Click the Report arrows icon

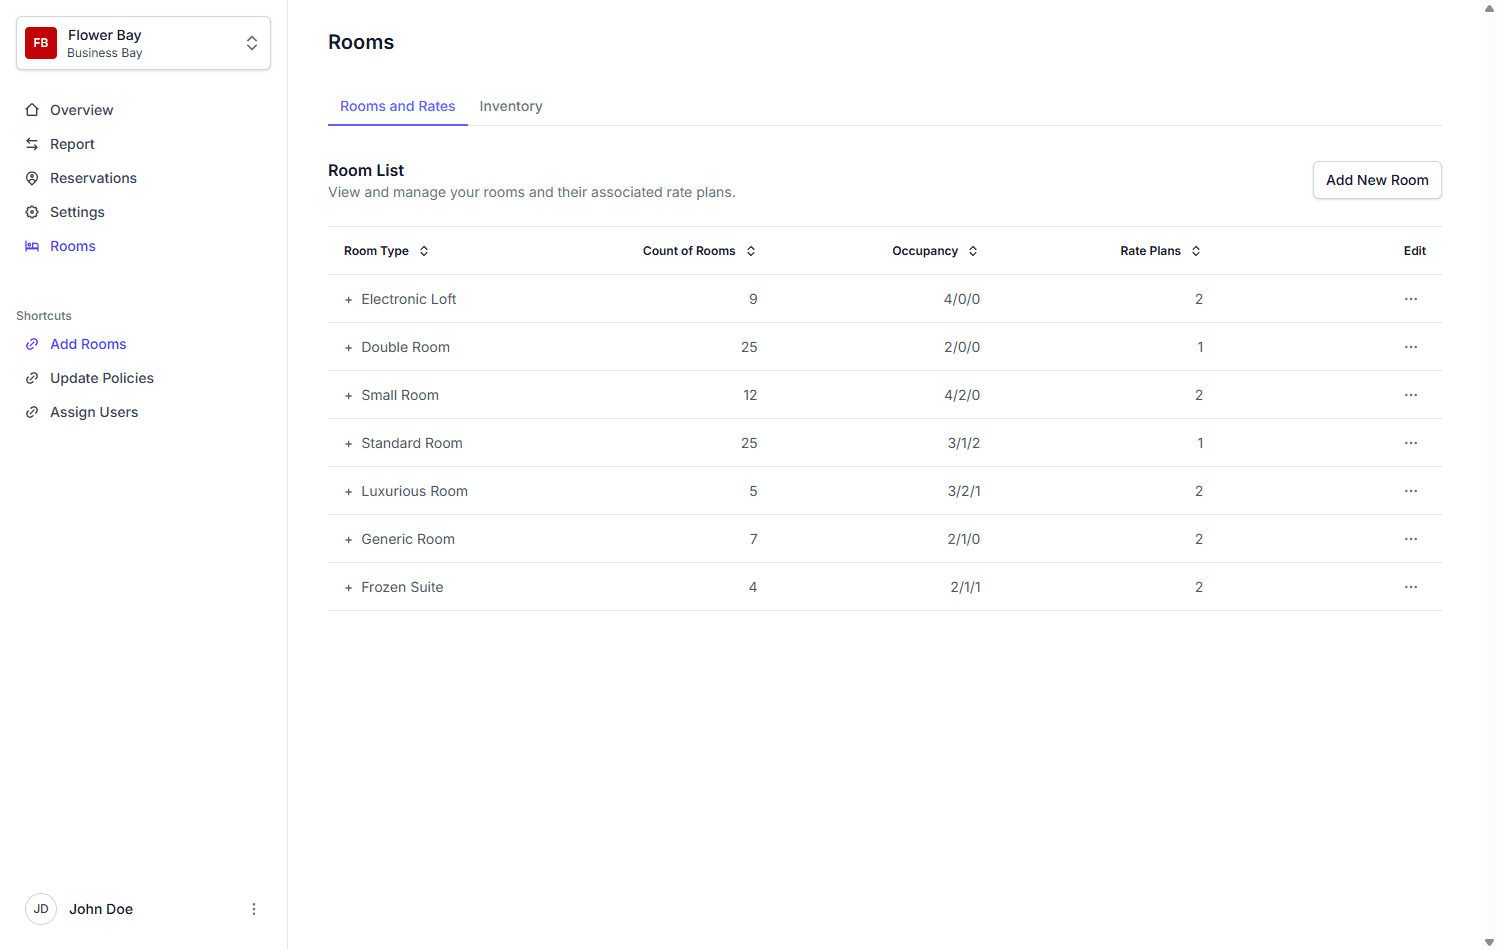click(32, 144)
